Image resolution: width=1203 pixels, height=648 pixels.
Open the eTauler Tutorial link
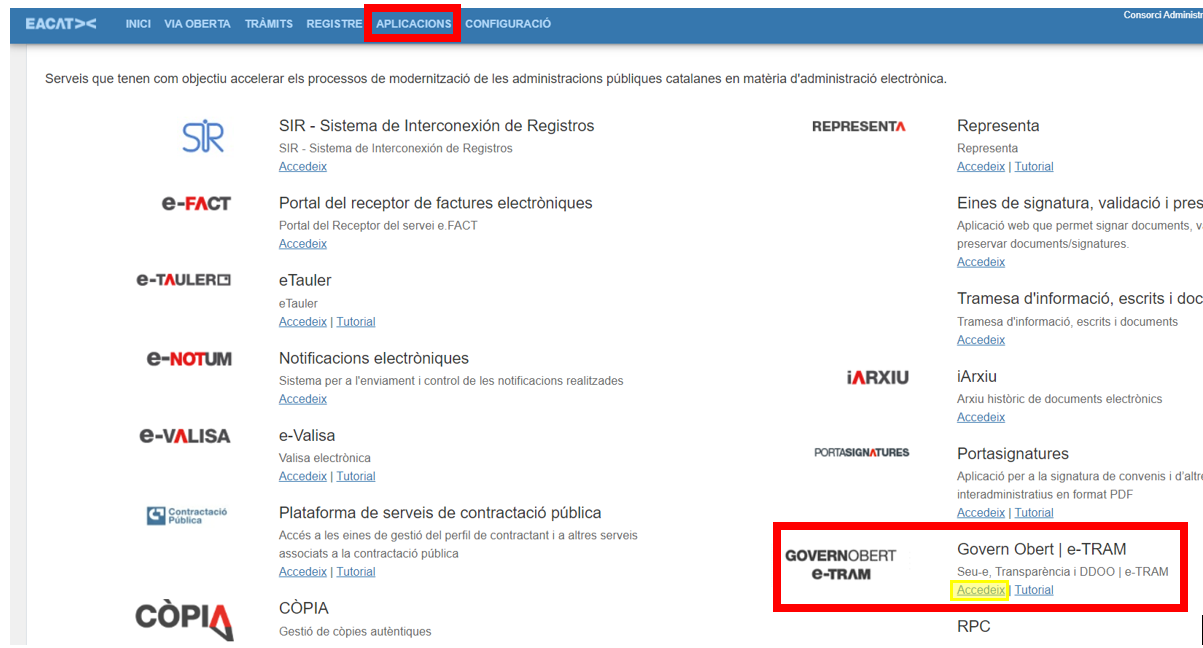coord(356,322)
